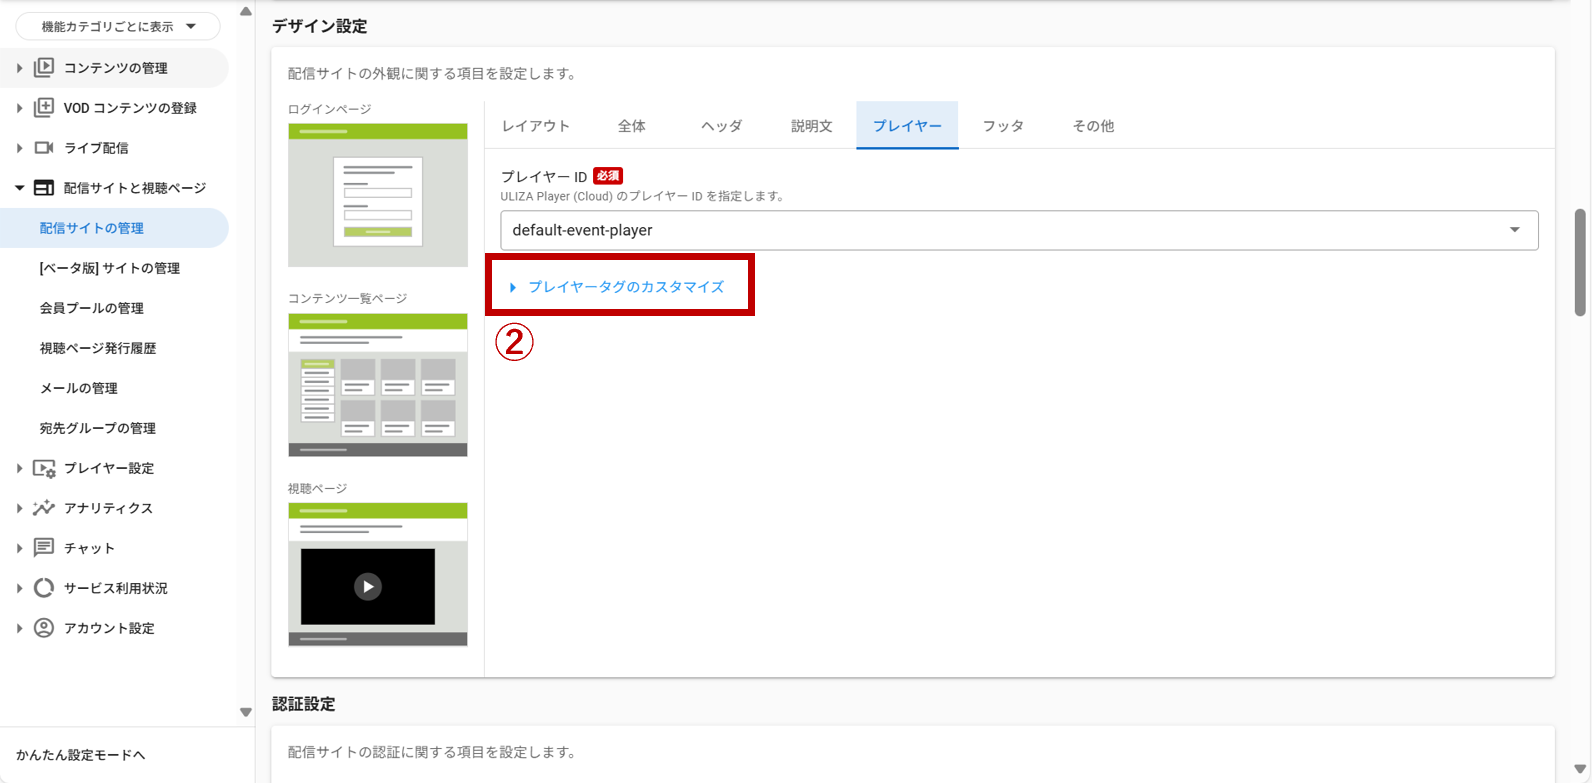Screen dimensions: 1592x783
Task: Click the チャット speech bubble icon
Action: tap(44, 548)
